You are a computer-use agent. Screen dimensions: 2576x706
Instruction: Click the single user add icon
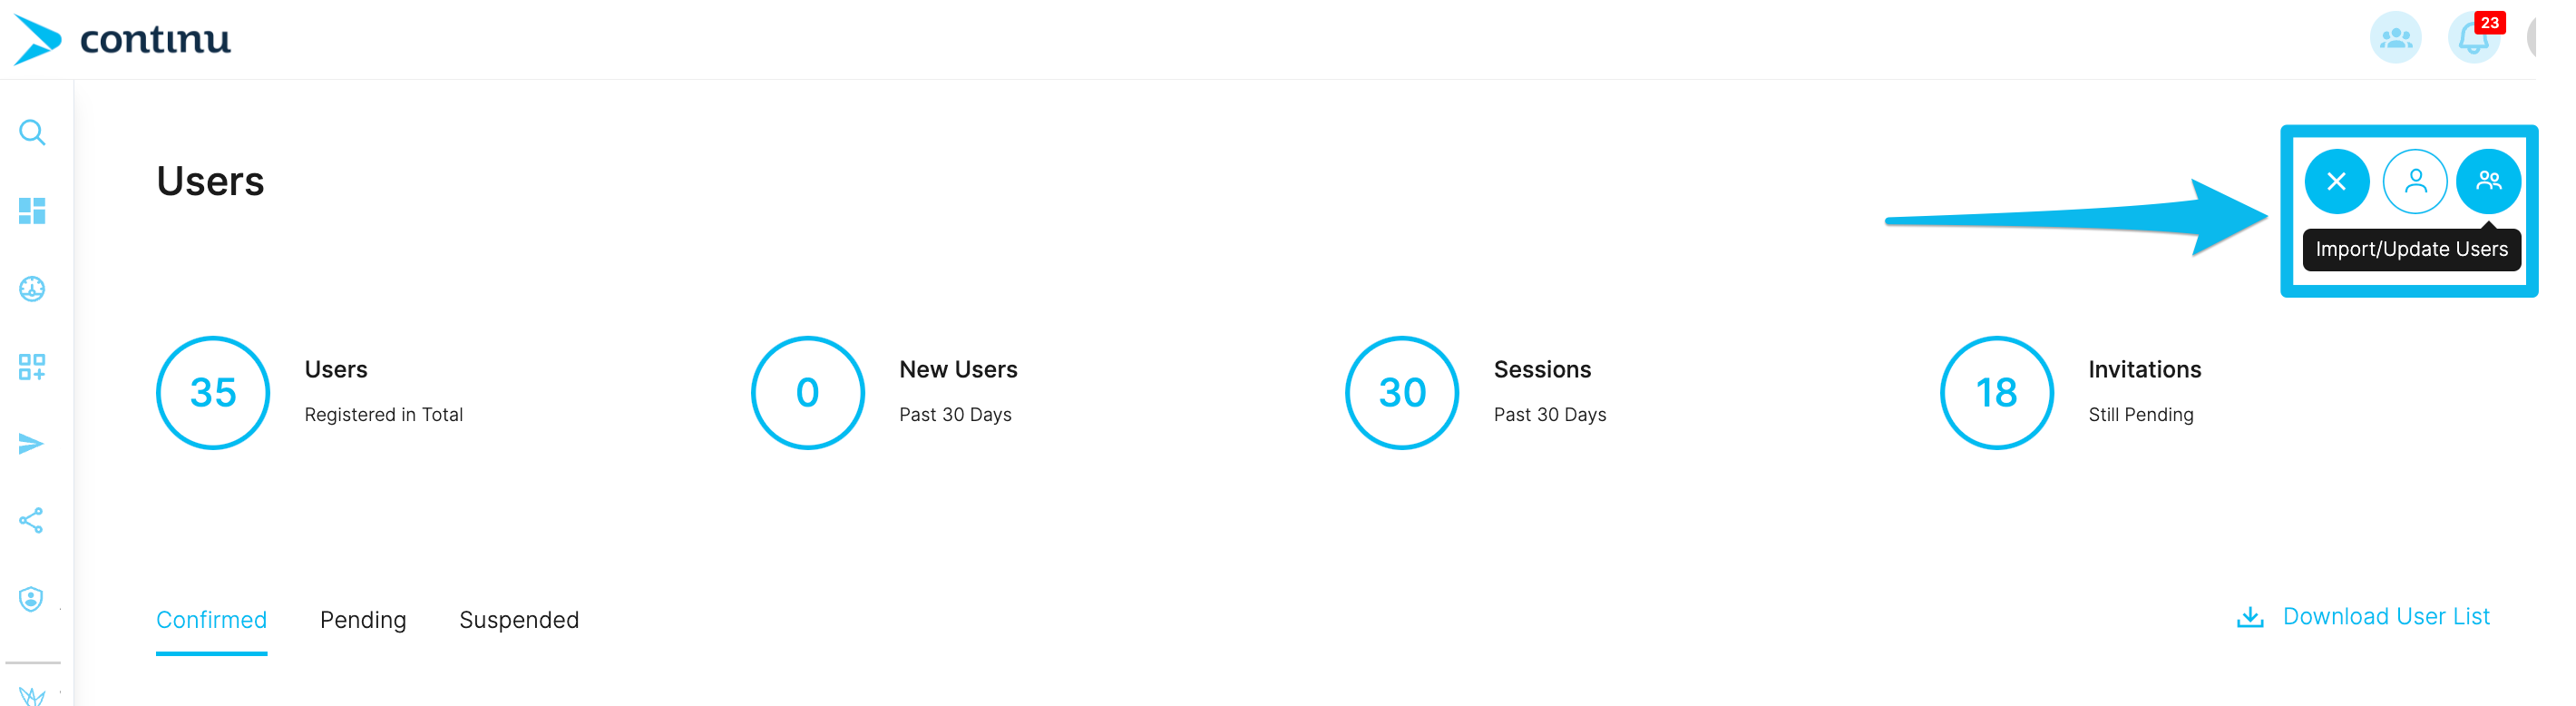coord(2415,181)
